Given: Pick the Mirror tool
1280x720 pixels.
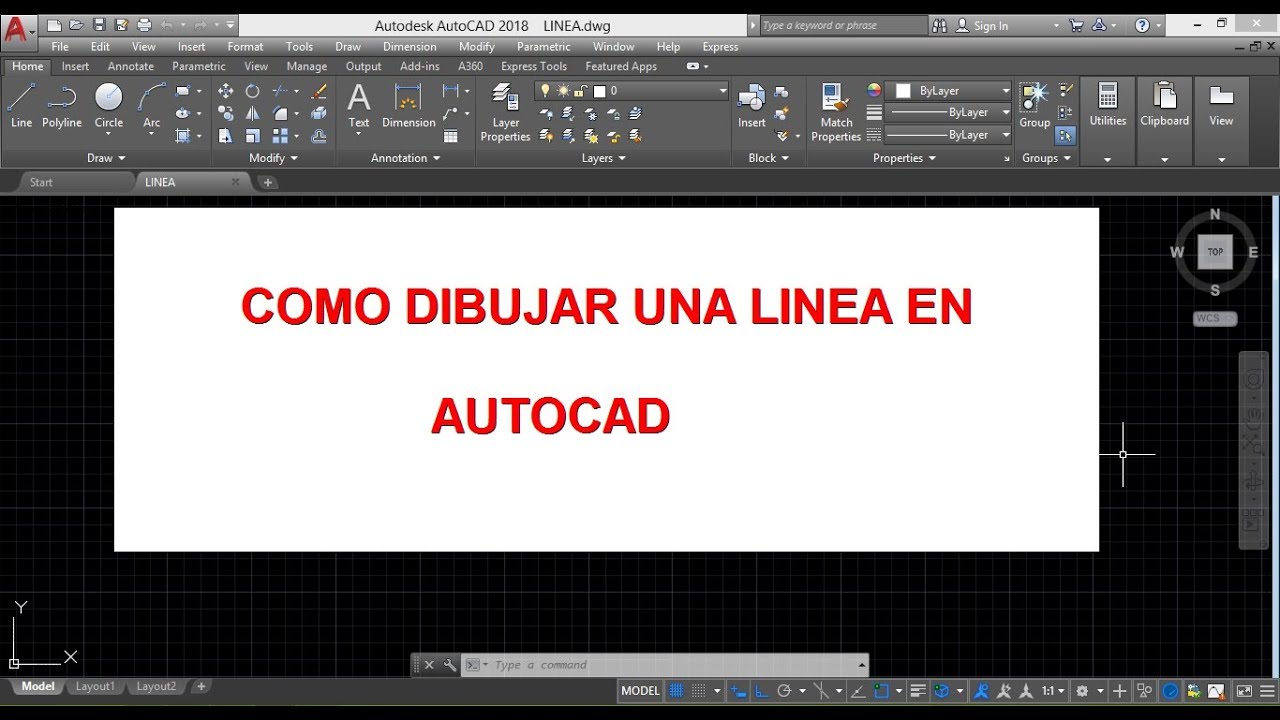Looking at the screenshot, I should pyautogui.click(x=253, y=113).
